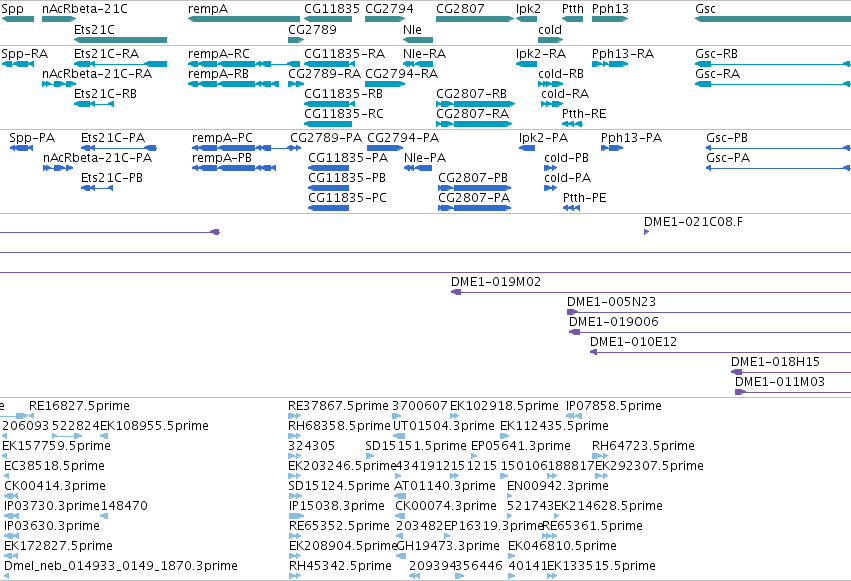Click the Ptth gene label
851x581 pixels.
click(573, 9)
